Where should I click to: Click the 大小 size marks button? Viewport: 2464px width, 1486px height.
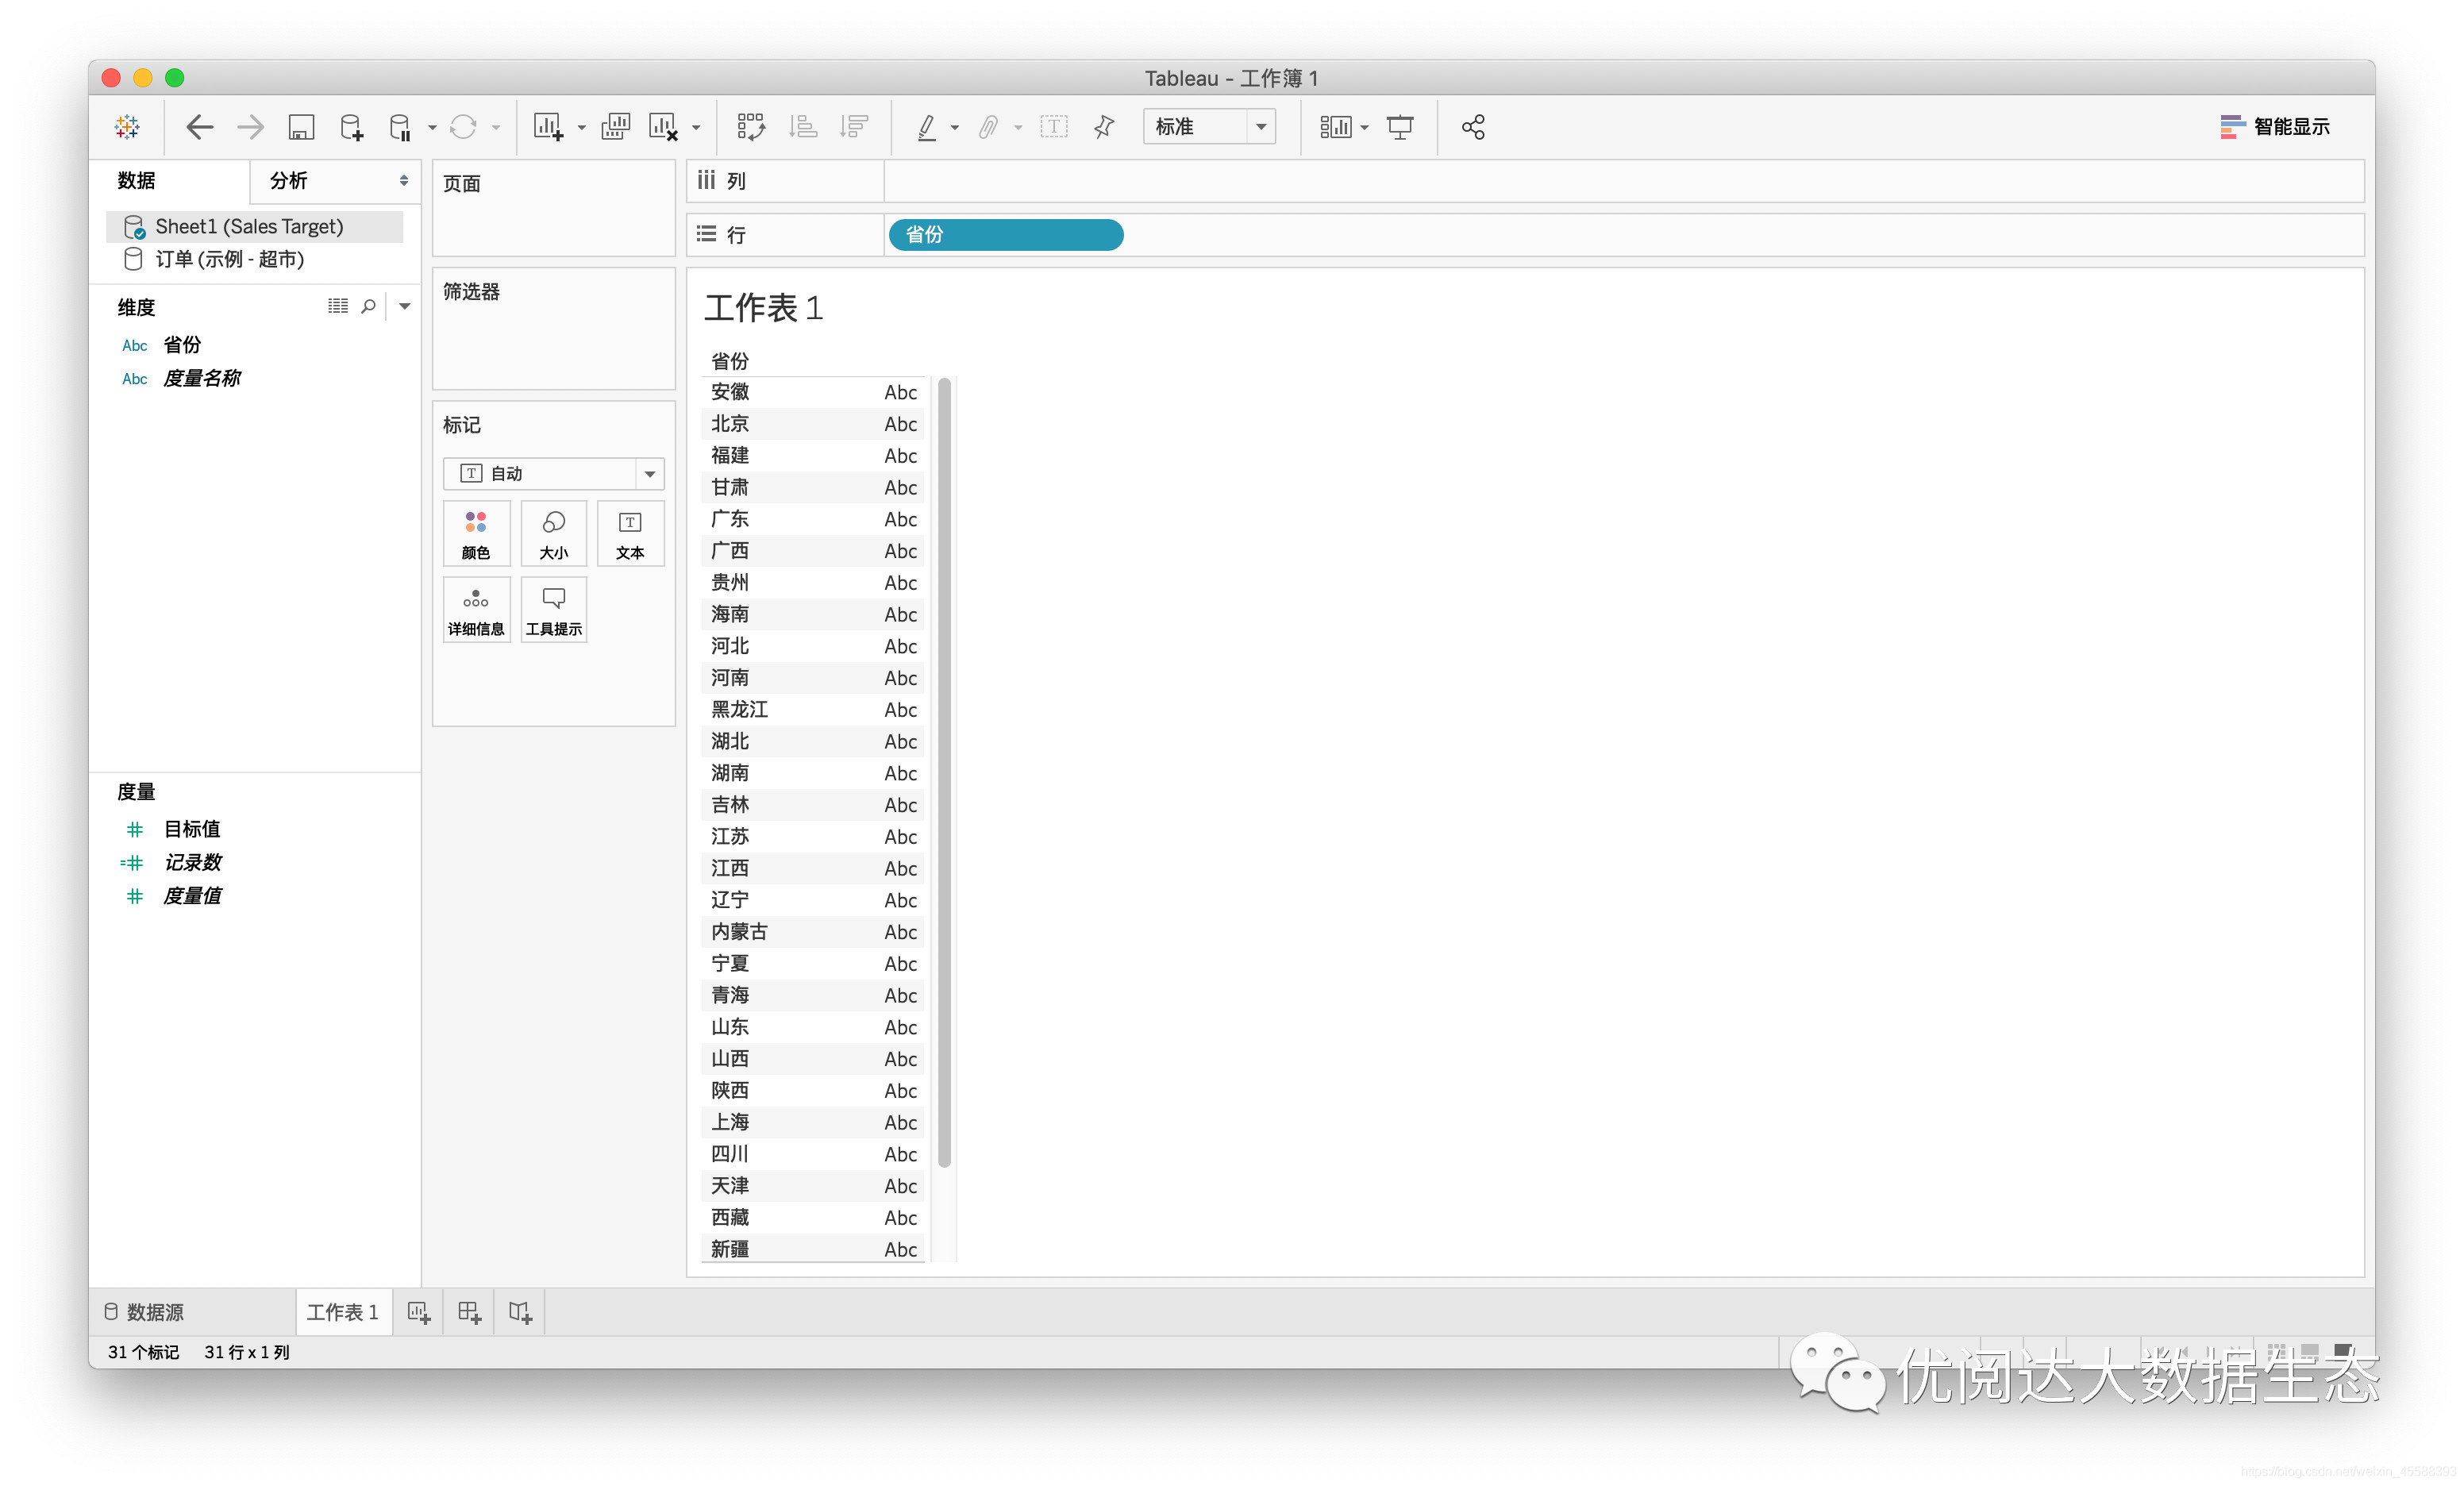tap(553, 534)
